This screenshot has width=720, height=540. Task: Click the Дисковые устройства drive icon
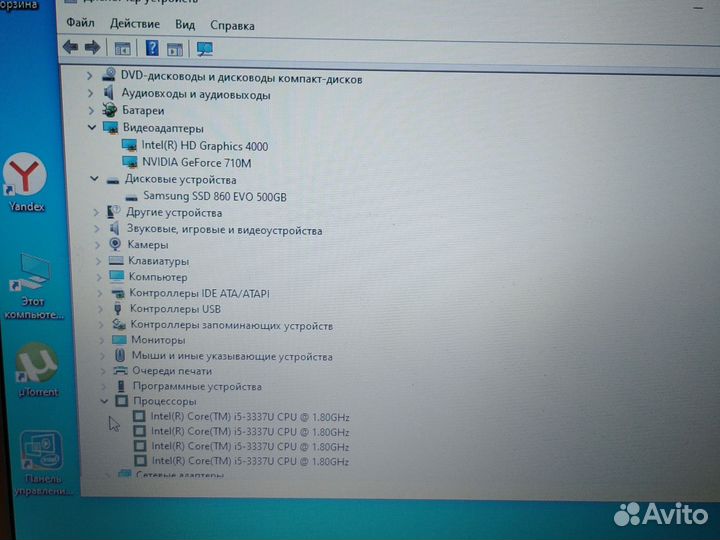click(x=113, y=180)
